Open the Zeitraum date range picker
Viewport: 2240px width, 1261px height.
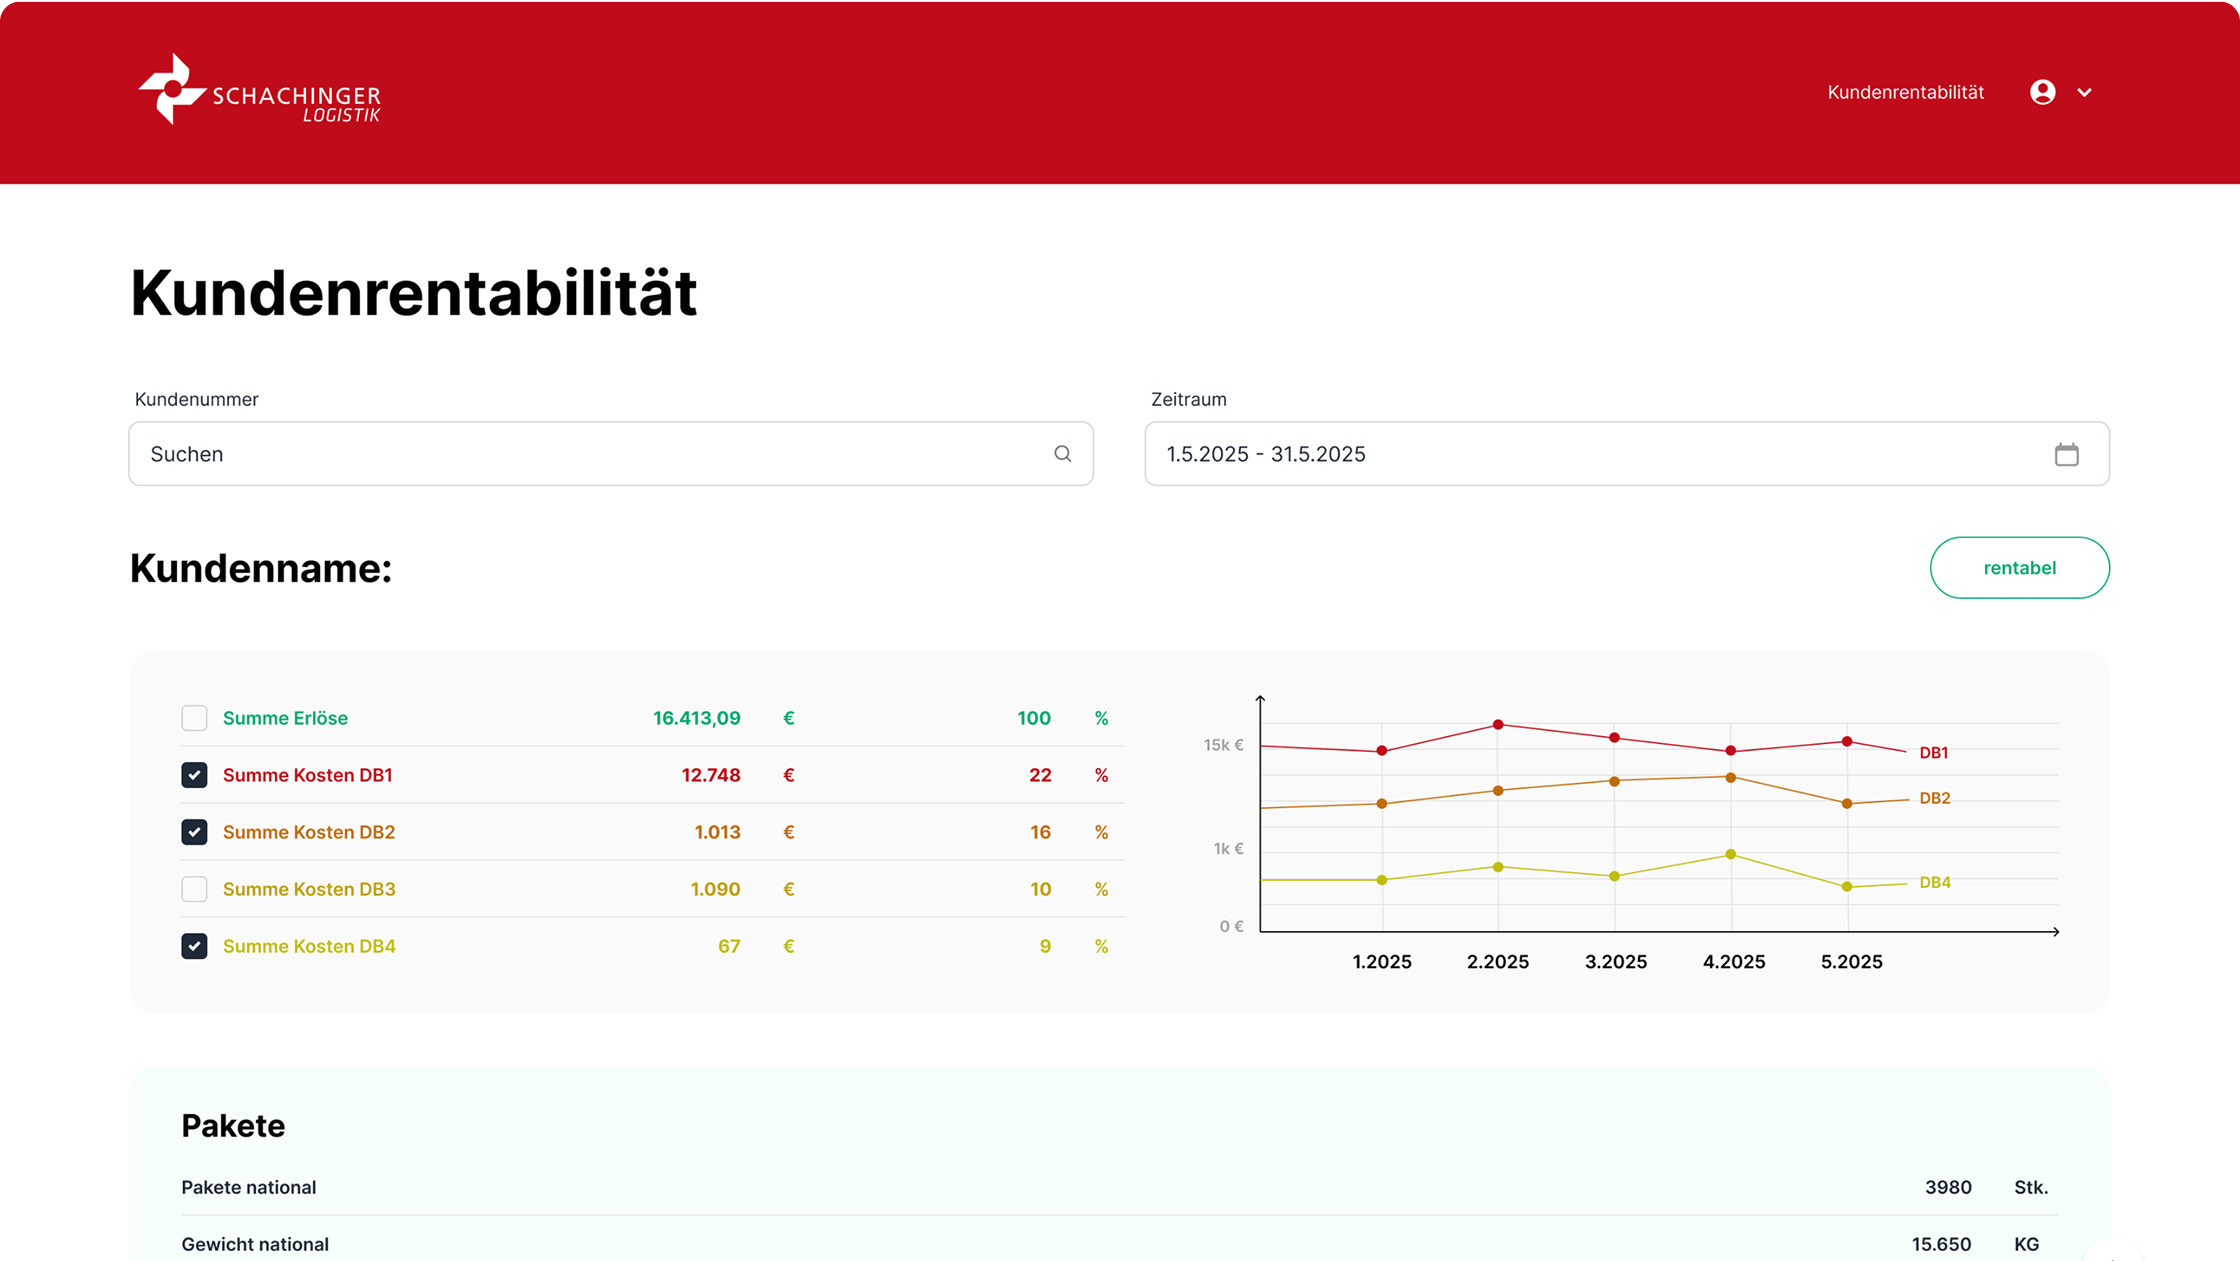pyautogui.click(x=1600, y=454)
